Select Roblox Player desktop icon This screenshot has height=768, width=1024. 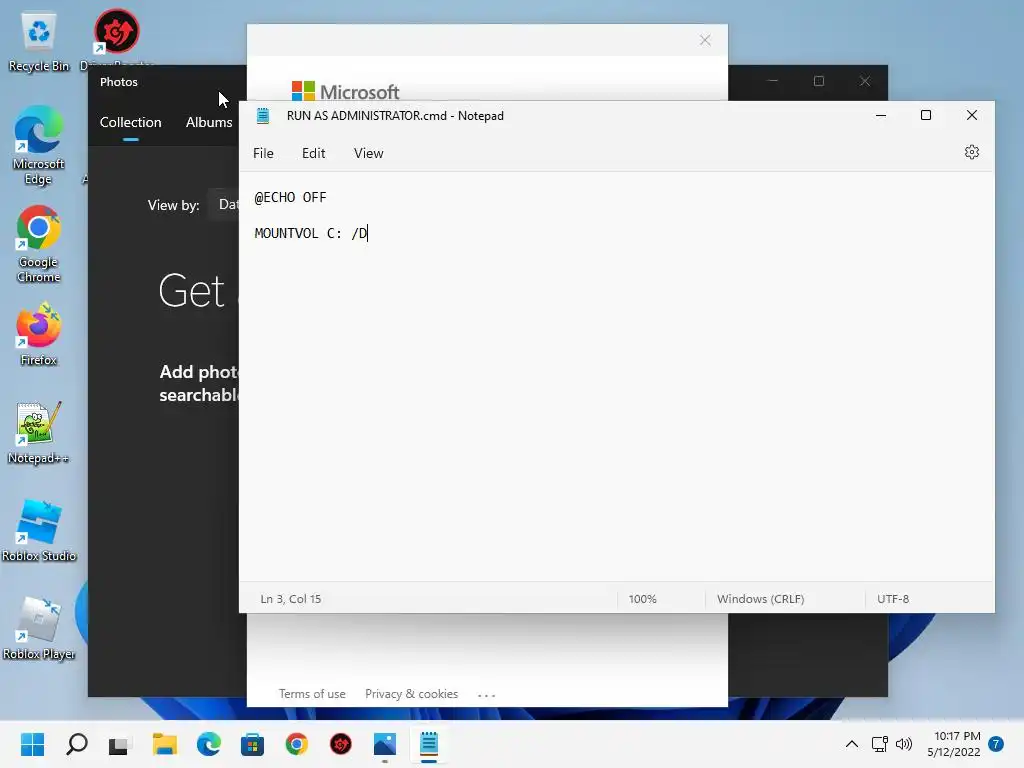39,628
